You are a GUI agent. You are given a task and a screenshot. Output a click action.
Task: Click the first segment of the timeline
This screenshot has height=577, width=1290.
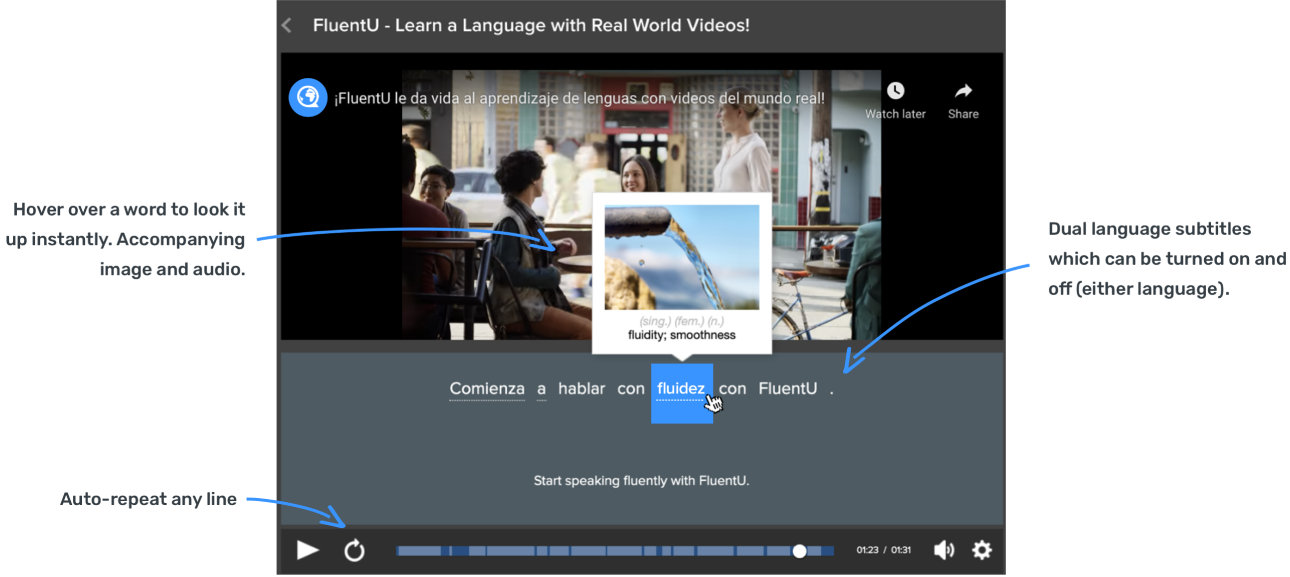422,551
